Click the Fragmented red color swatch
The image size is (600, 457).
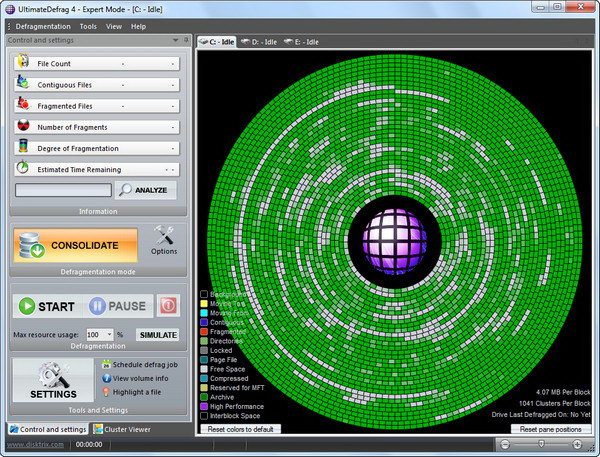(x=204, y=331)
